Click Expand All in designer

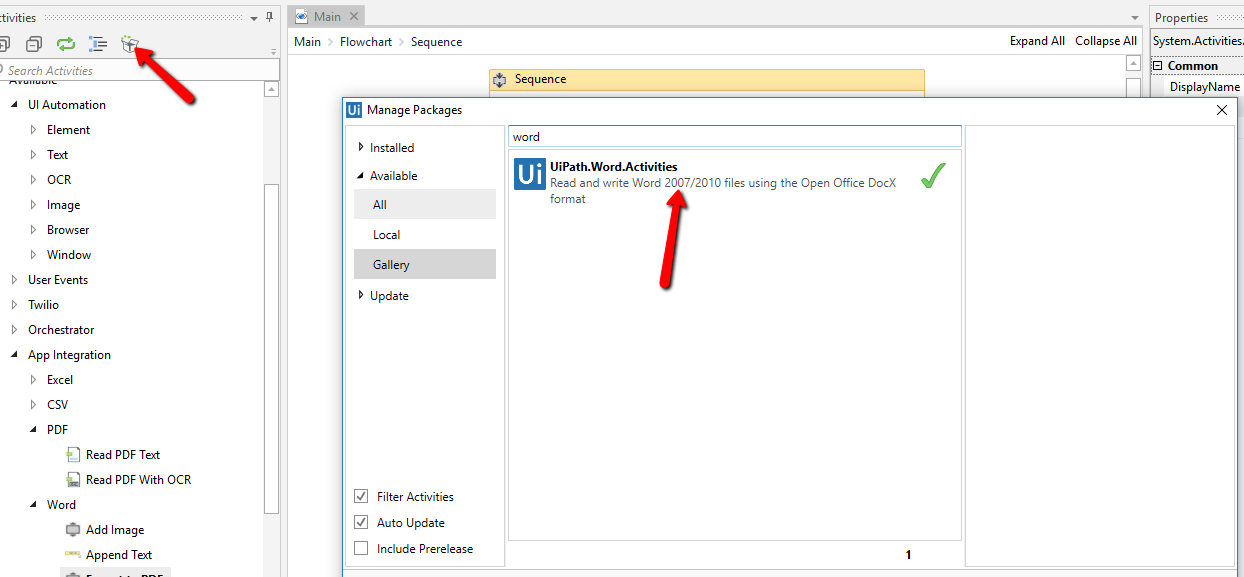point(1037,41)
